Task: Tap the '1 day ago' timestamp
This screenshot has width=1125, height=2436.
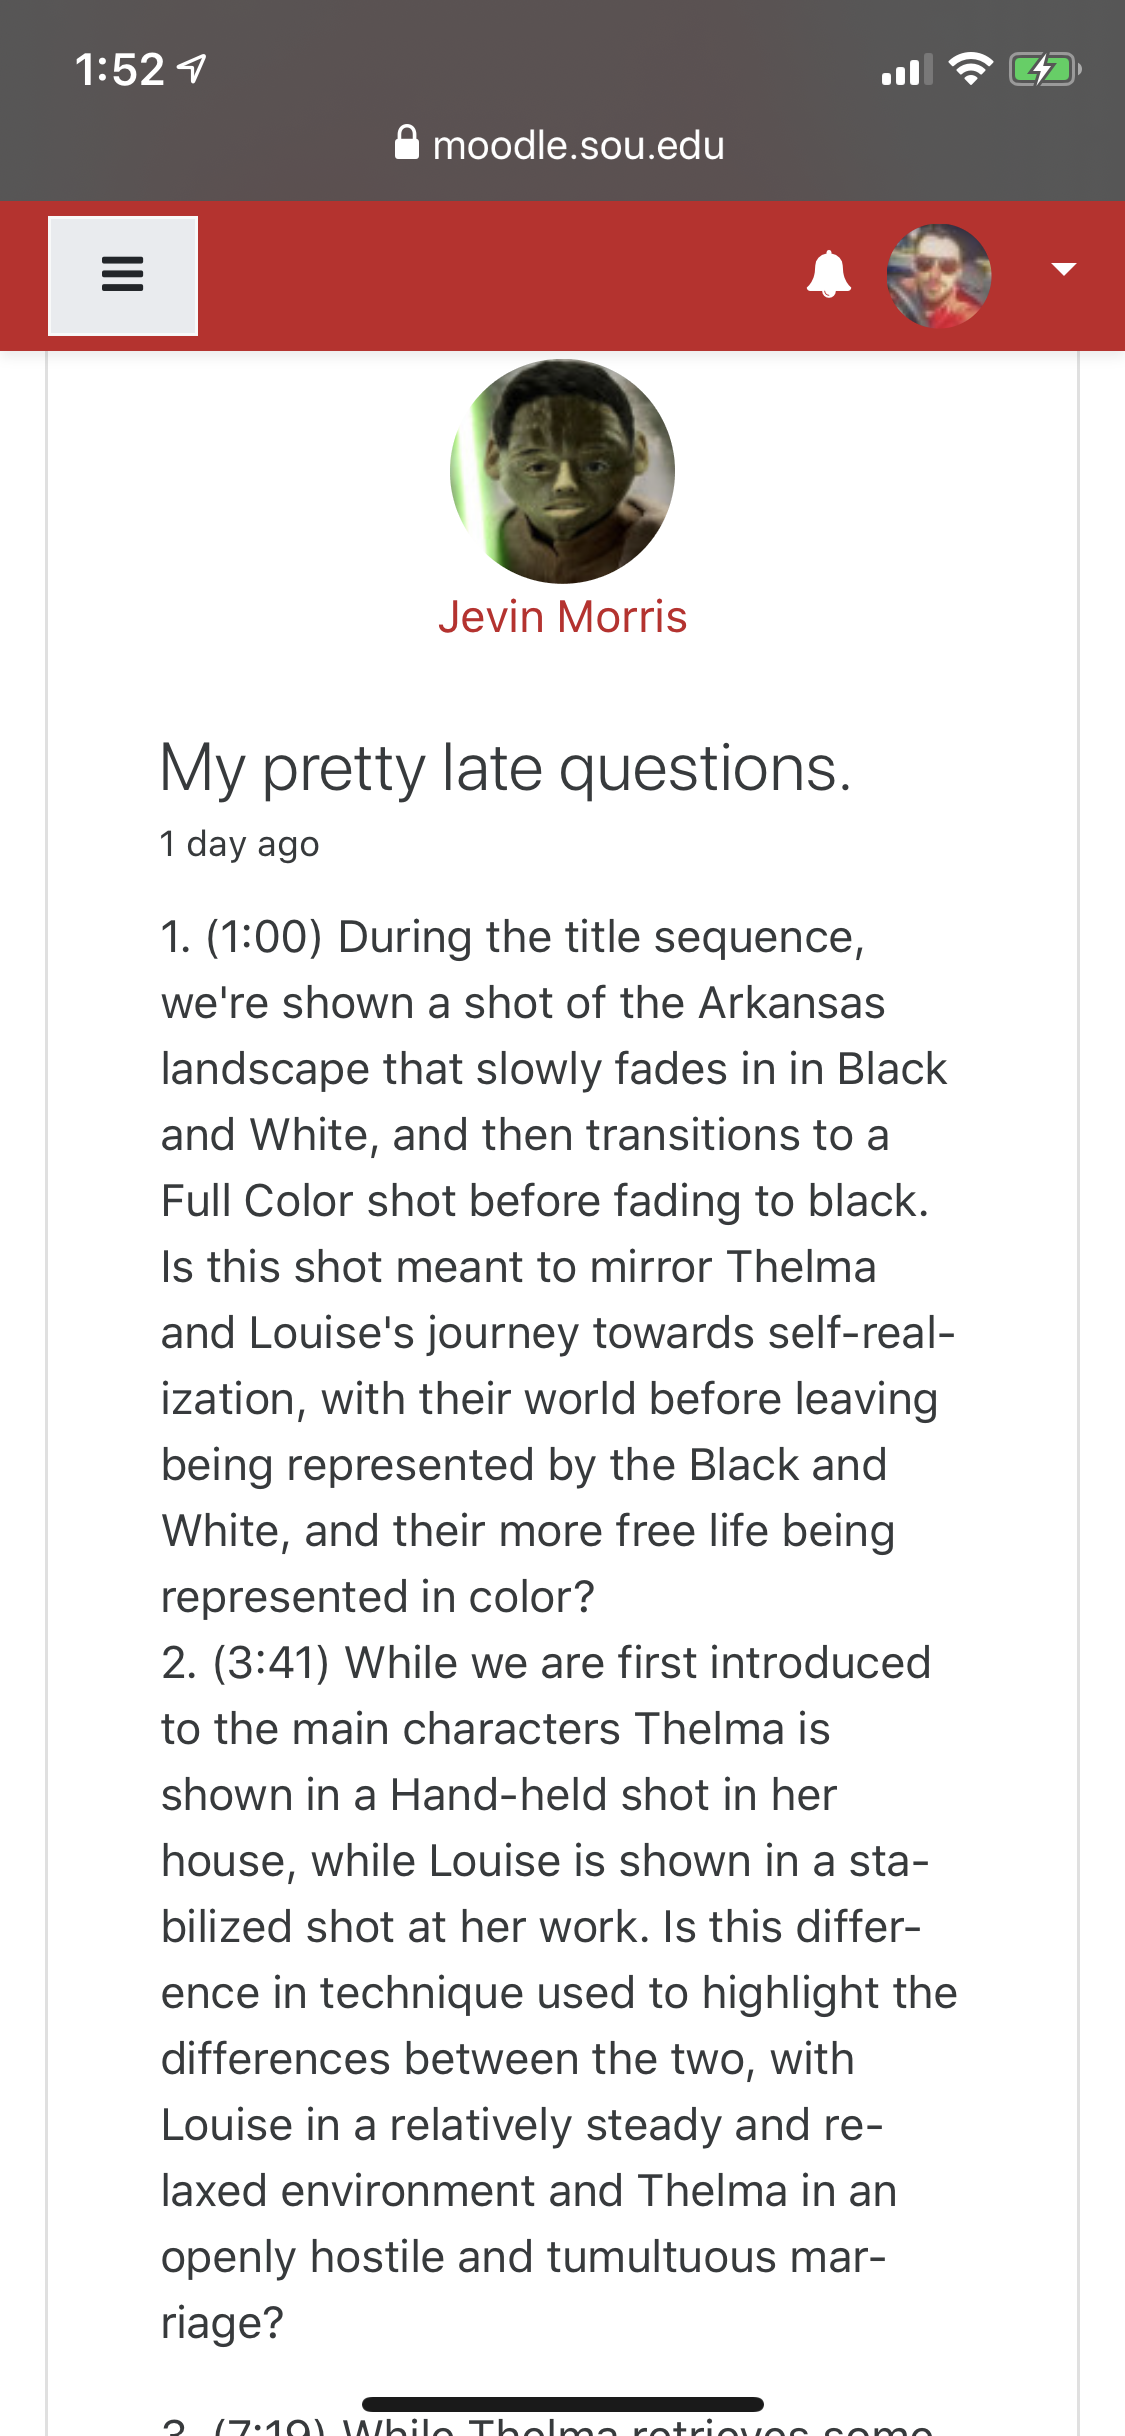Action: [x=240, y=844]
